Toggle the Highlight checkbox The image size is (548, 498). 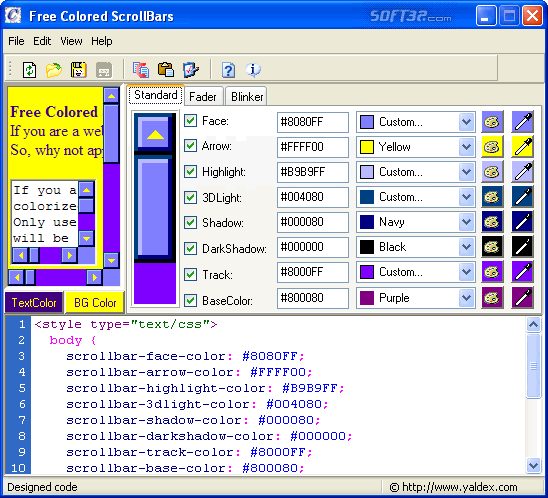pyautogui.click(x=190, y=171)
